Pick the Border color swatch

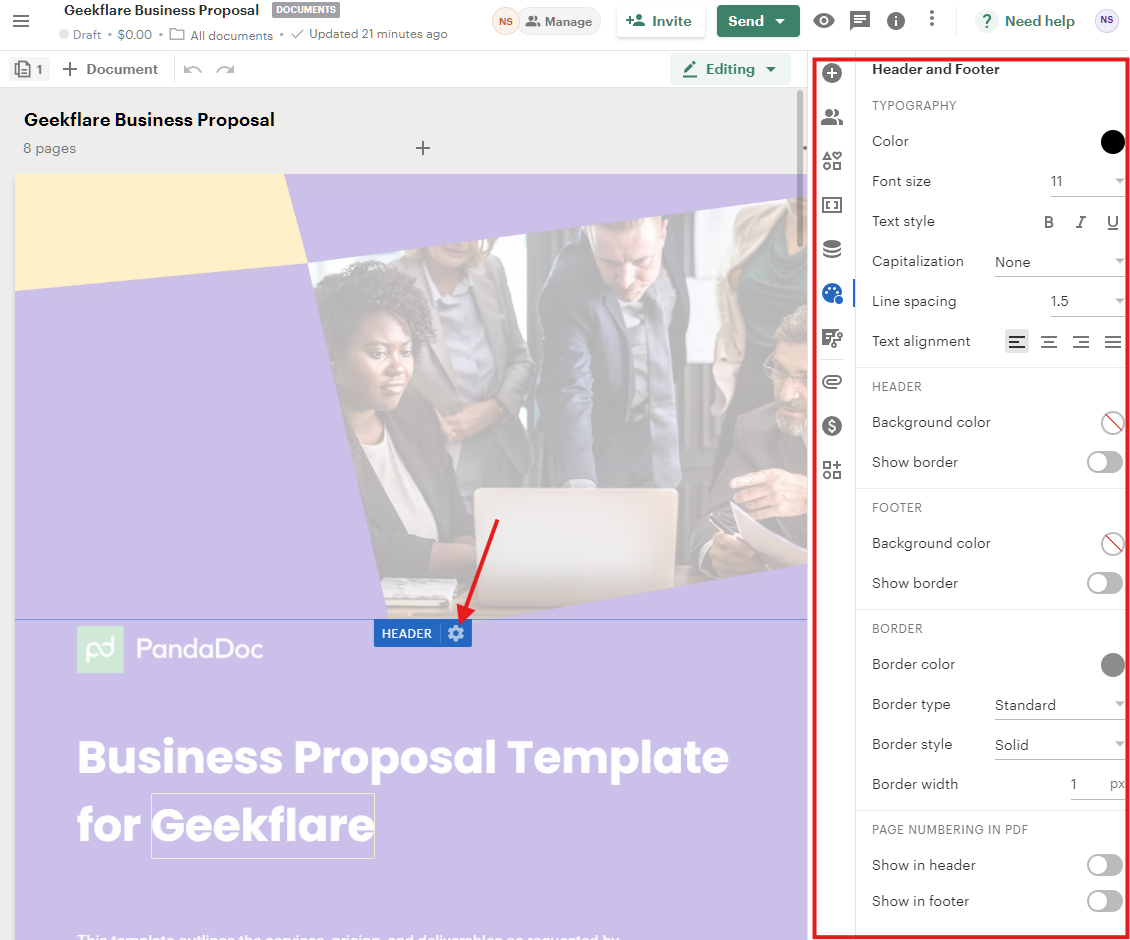tap(1112, 665)
